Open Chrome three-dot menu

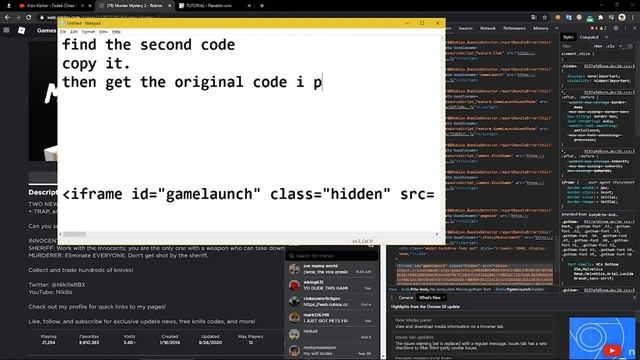click(x=634, y=17)
